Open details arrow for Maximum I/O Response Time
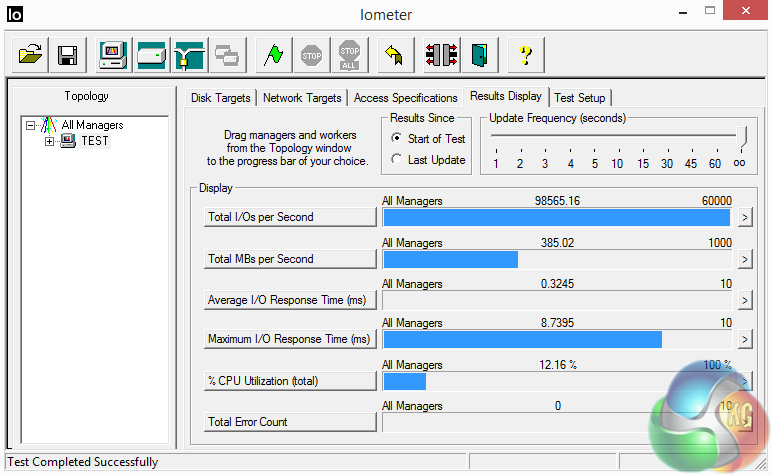 [745, 339]
